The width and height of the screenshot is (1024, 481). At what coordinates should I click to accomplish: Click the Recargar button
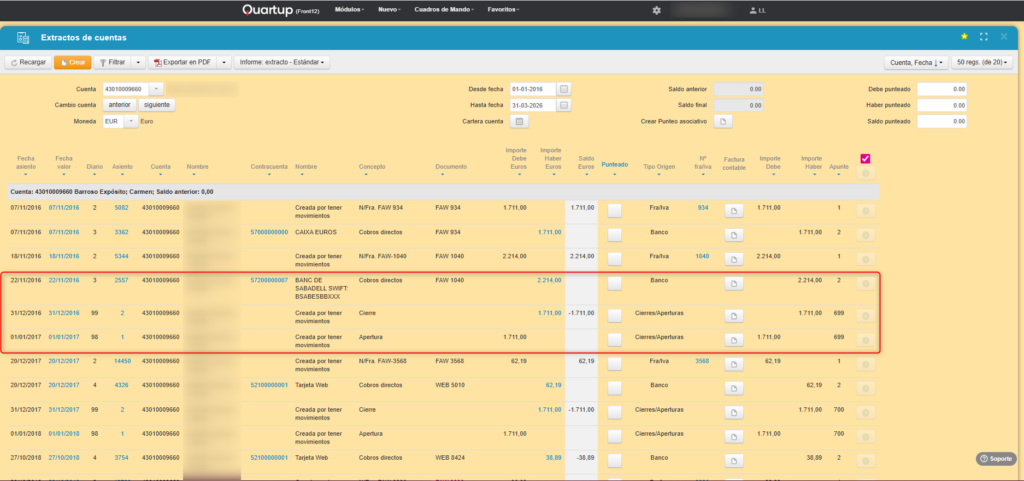28,62
